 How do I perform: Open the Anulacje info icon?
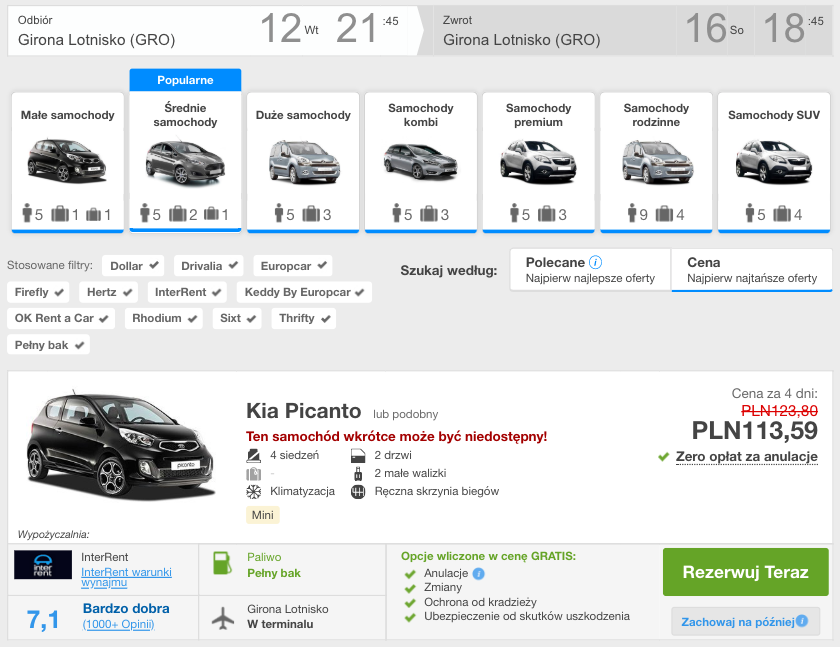point(479,574)
